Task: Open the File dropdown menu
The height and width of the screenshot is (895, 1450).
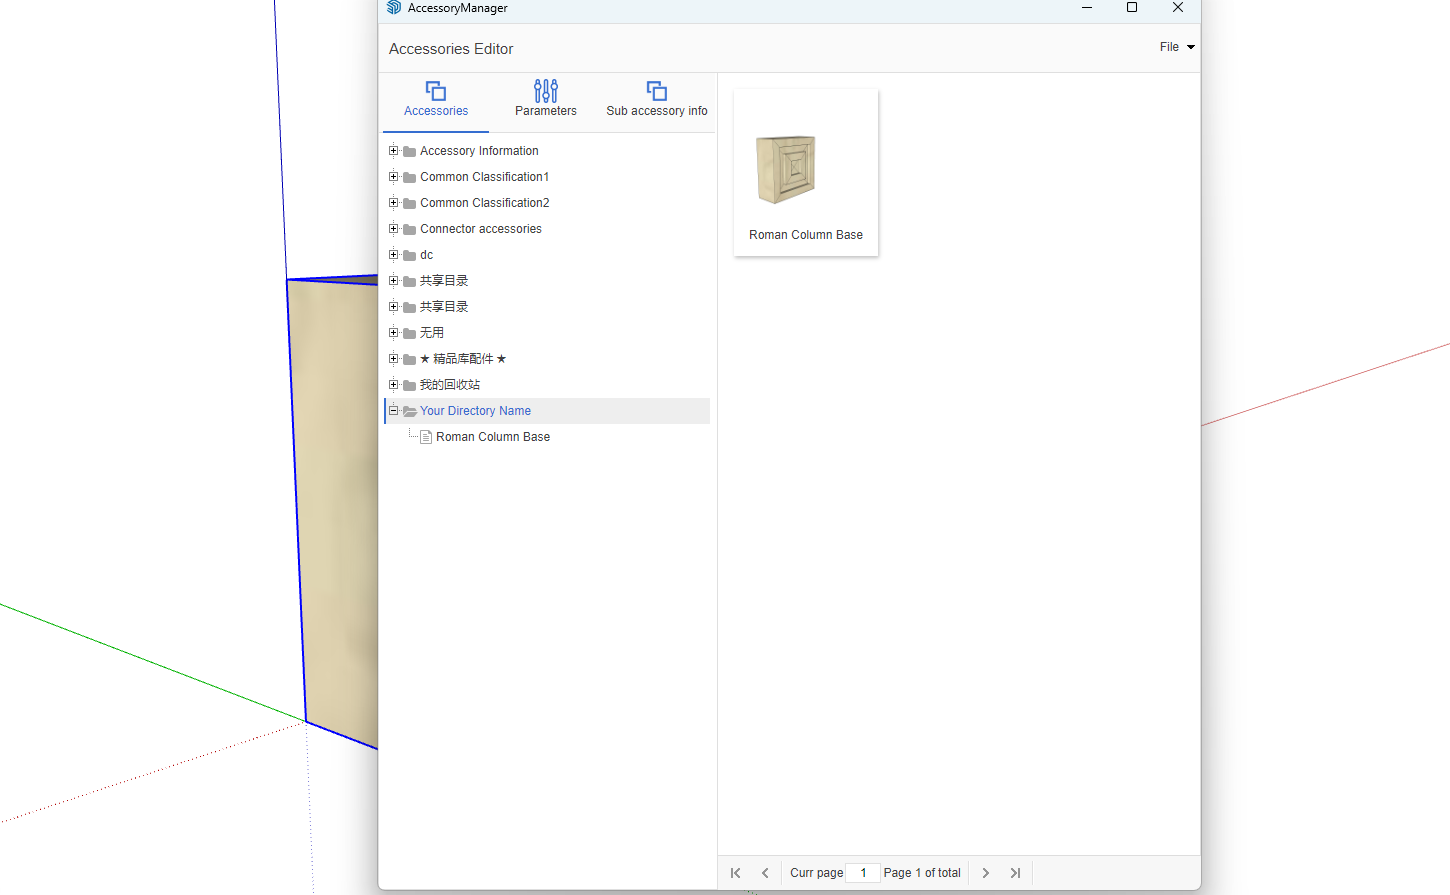Action: [x=1176, y=47]
